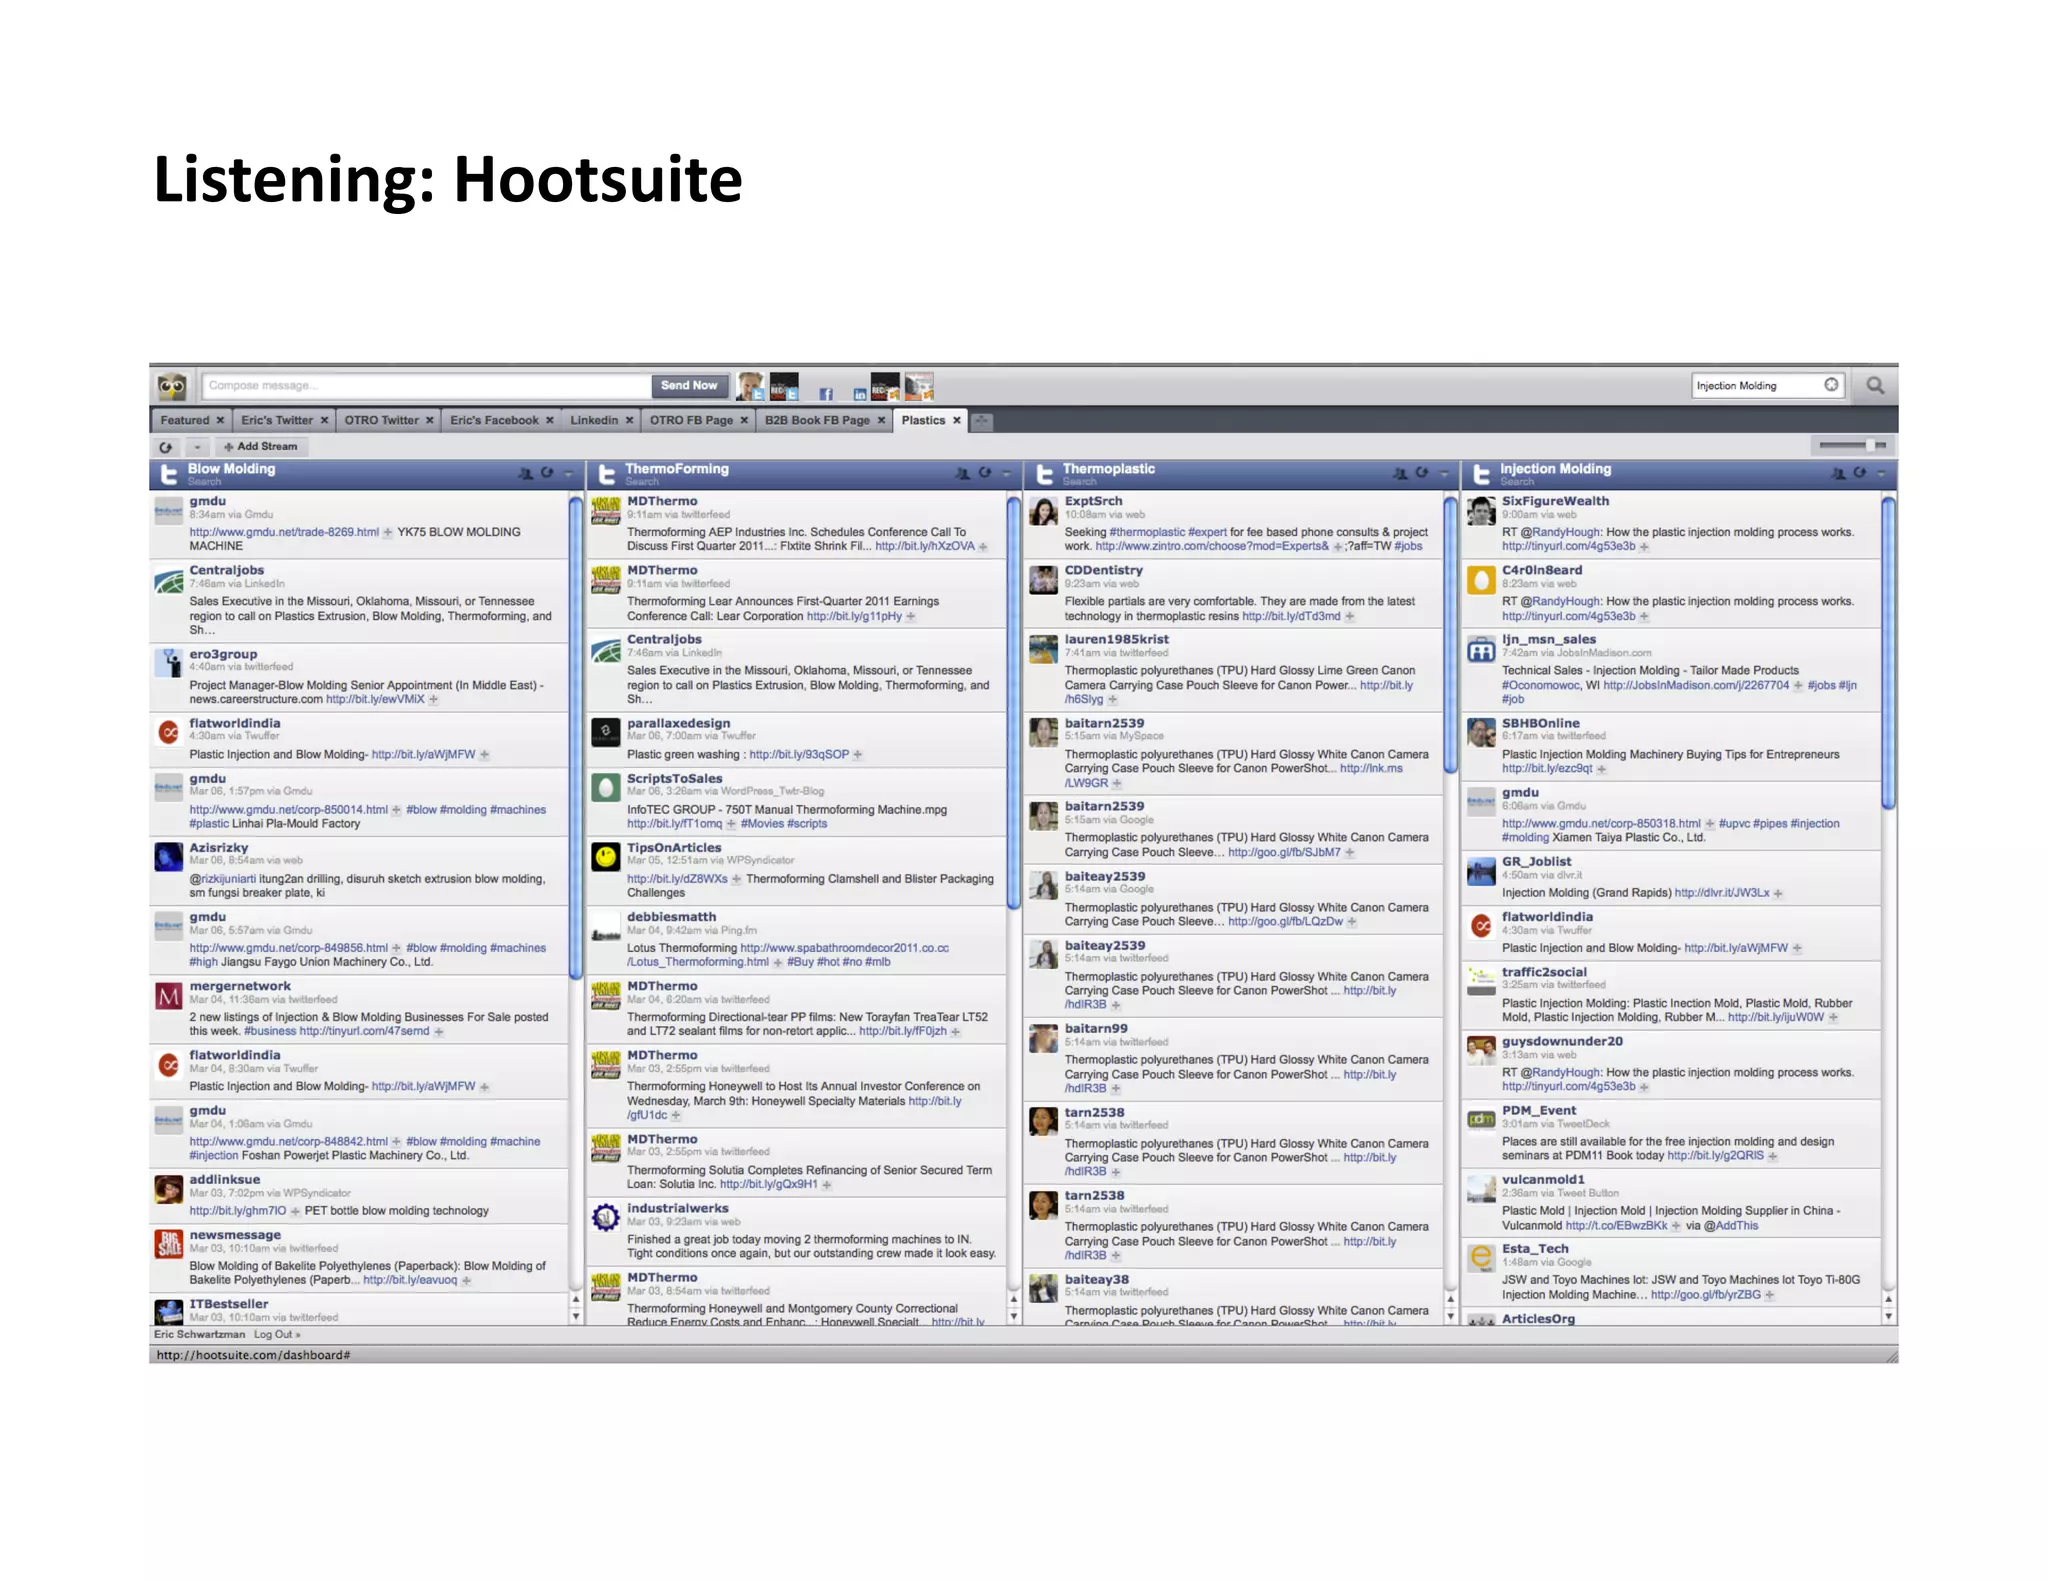This screenshot has width=2048, height=1582.
Task: Open Thermoplastic stream user icon
Action: coord(1400,473)
